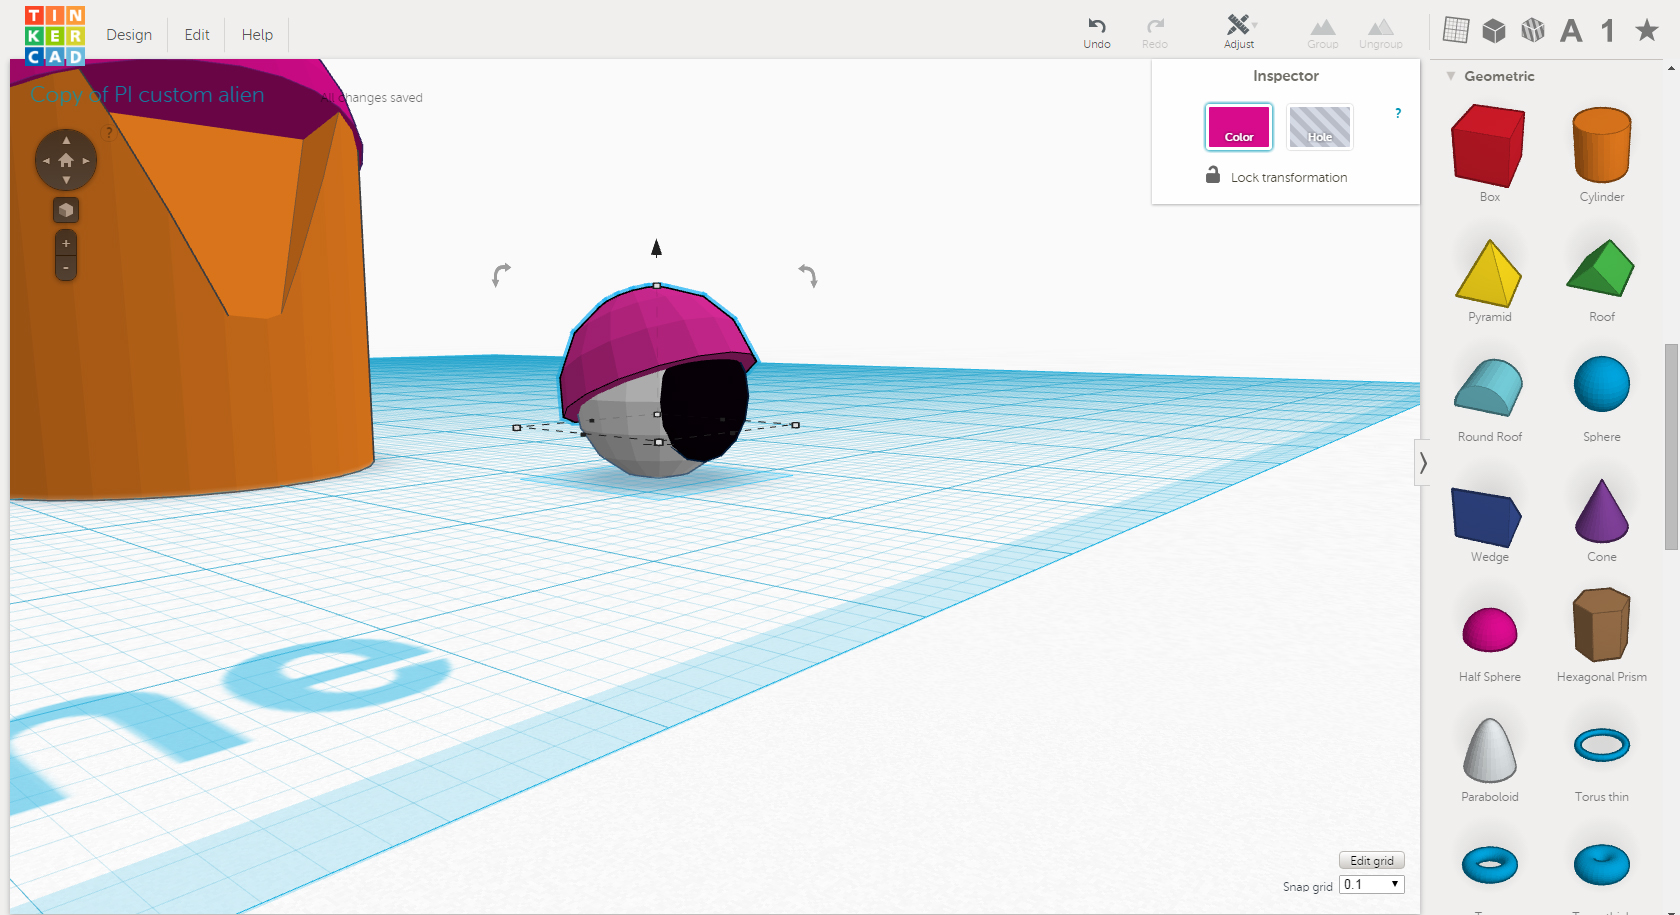Toggle Lock transformation
This screenshot has width=1680, height=915.
[1276, 176]
